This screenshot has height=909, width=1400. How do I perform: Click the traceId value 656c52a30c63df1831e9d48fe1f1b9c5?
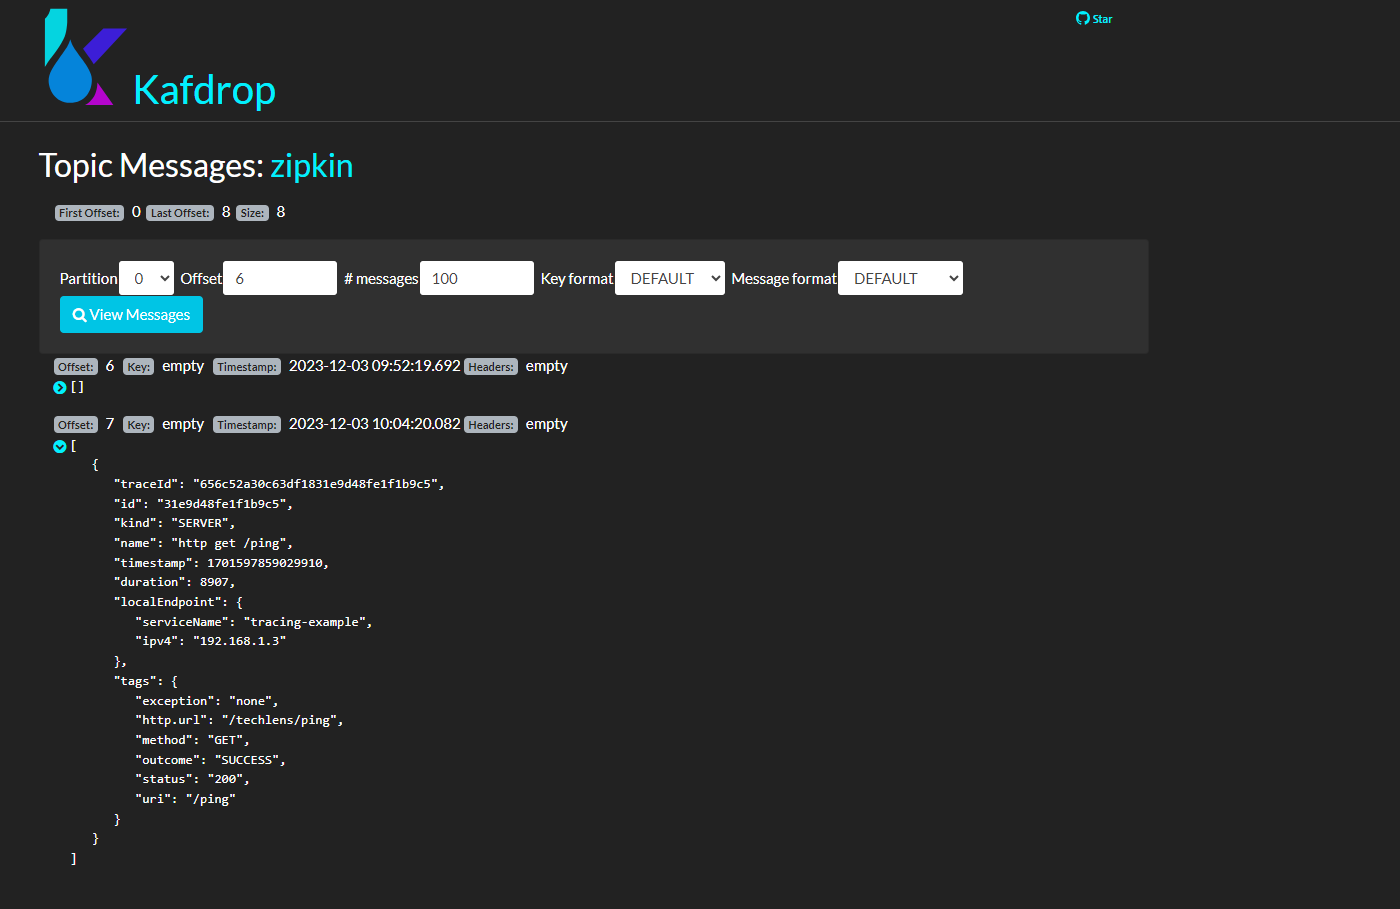pos(318,484)
